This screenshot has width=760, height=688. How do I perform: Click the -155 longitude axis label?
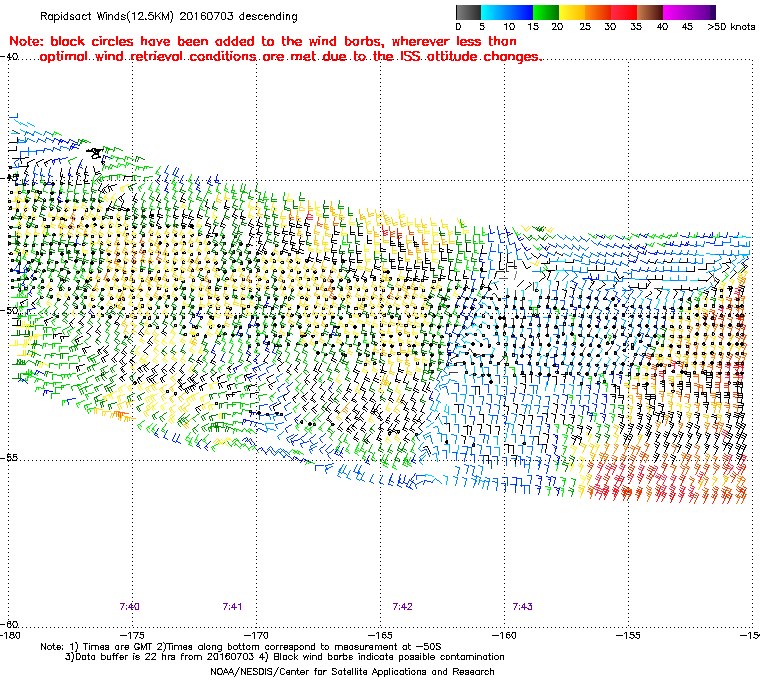pyautogui.click(x=629, y=635)
